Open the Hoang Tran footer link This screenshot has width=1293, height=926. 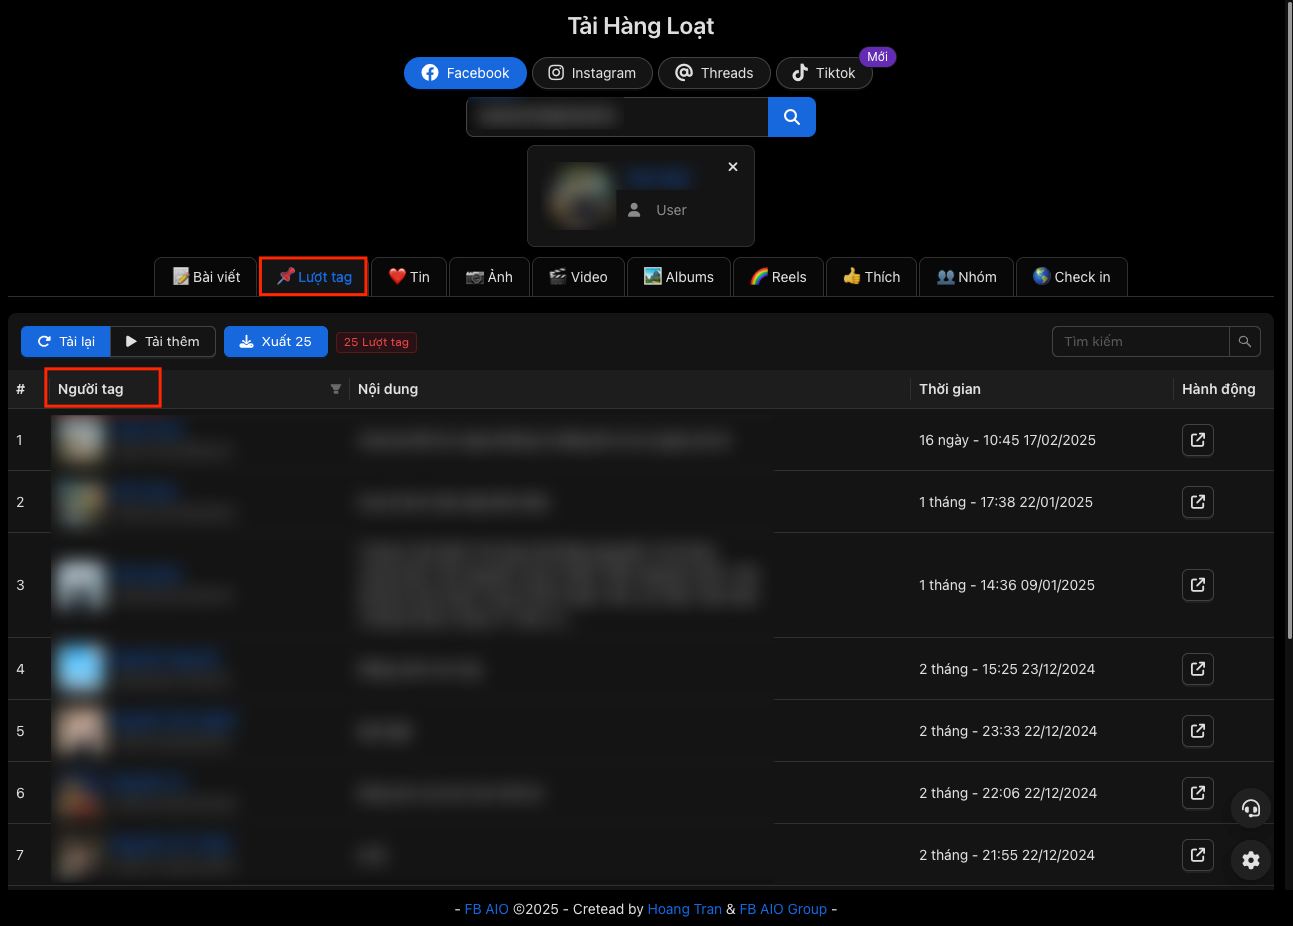(x=684, y=909)
